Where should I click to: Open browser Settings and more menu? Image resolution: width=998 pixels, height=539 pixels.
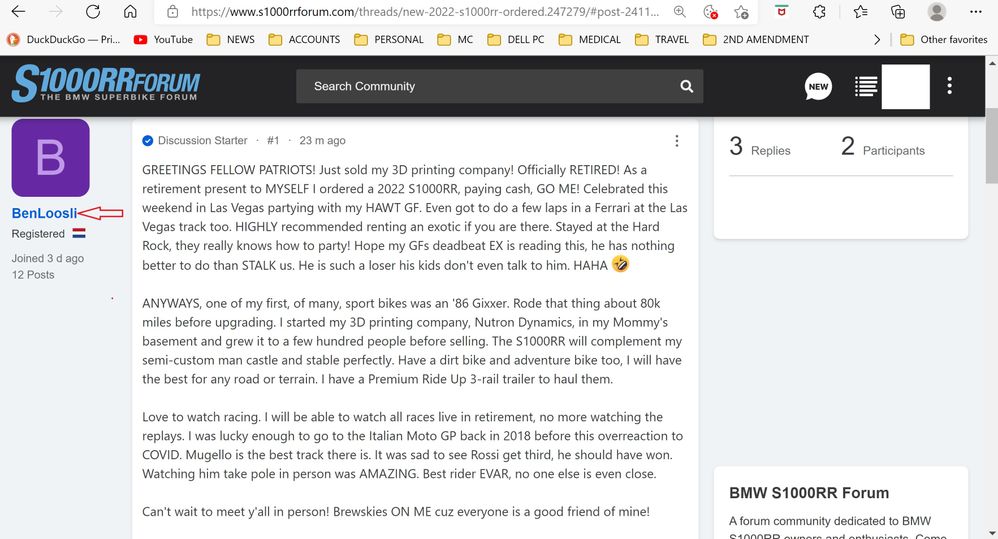tap(976, 11)
